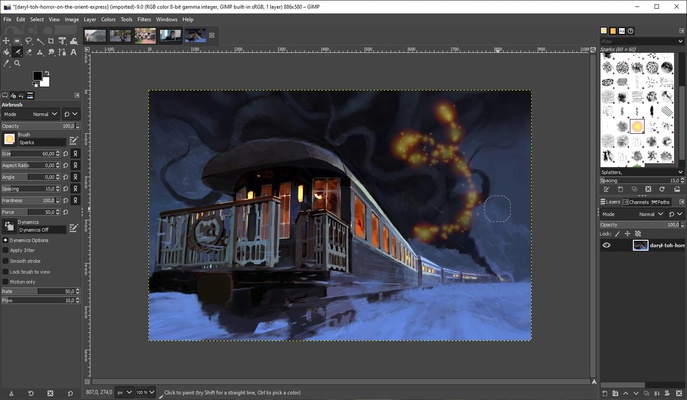Select the Bucket Fill tool
This screenshot has width=687, height=400.
click(x=6, y=52)
